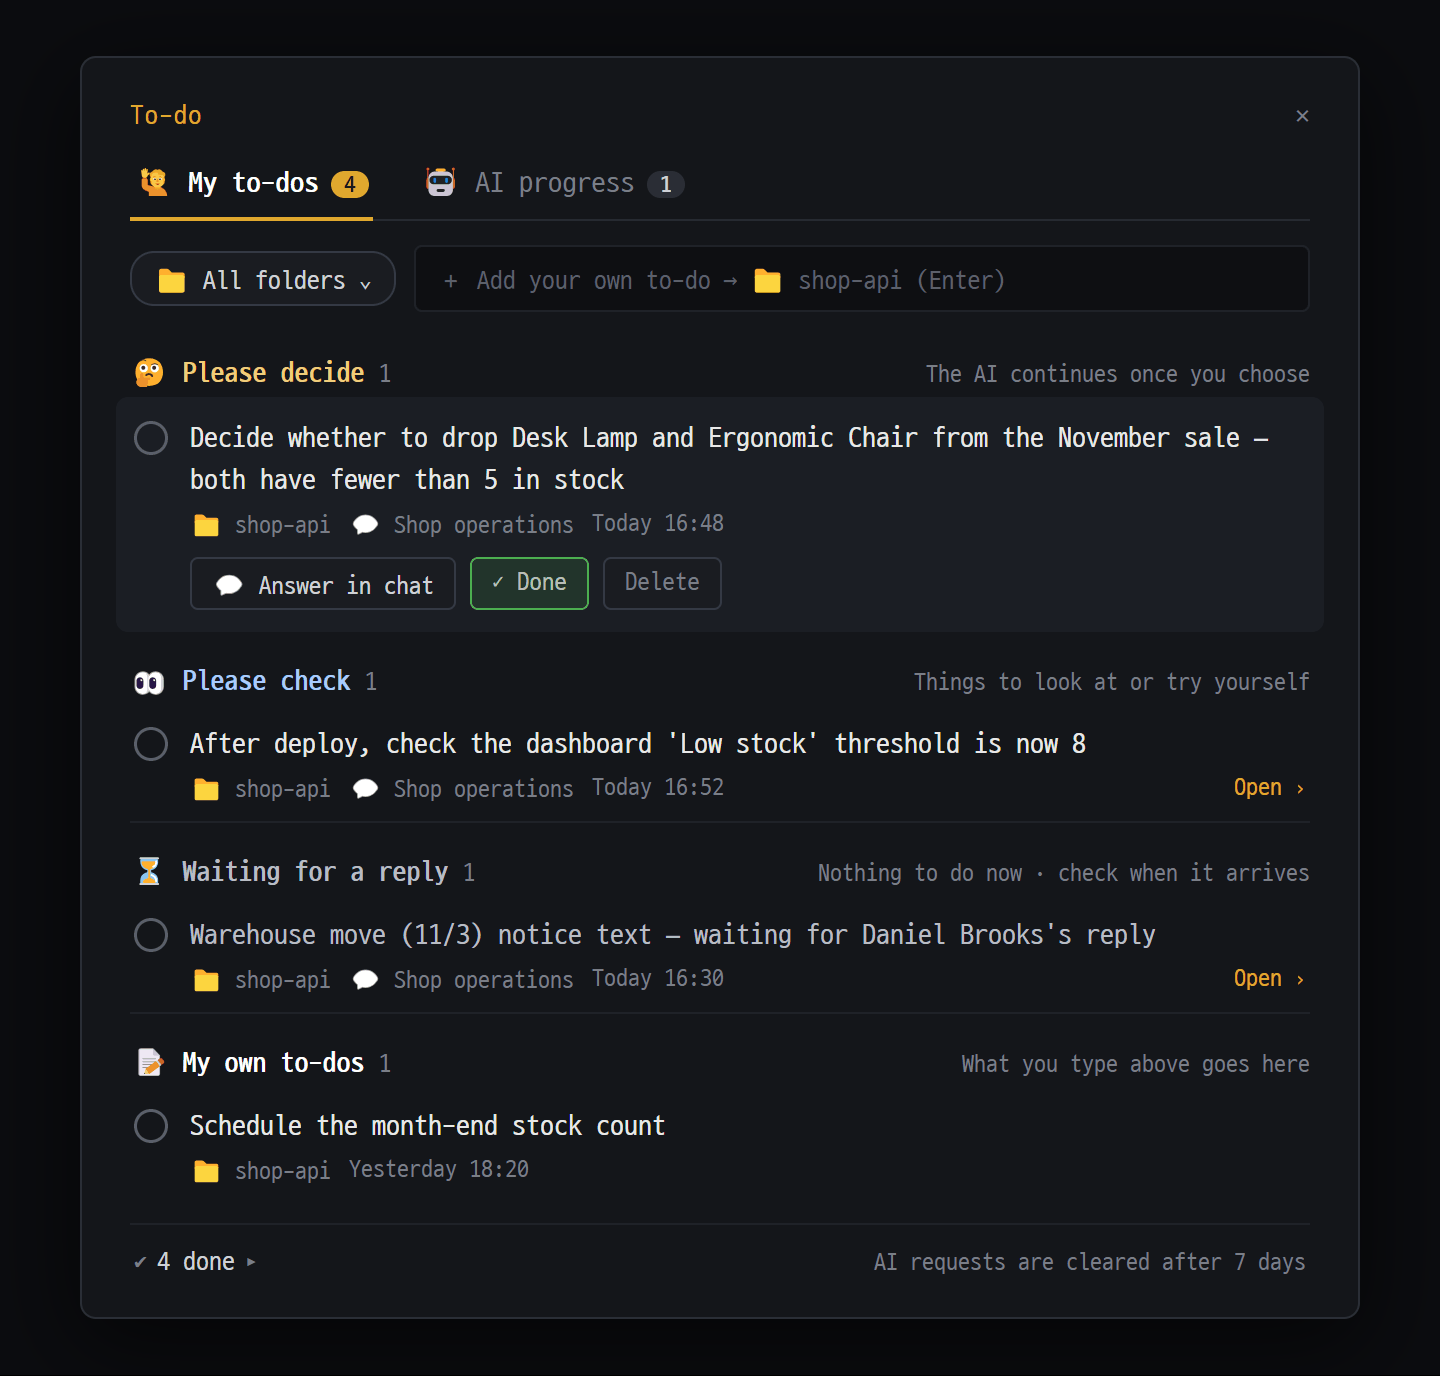Click the raised-hand icon on My to-dos

154,183
